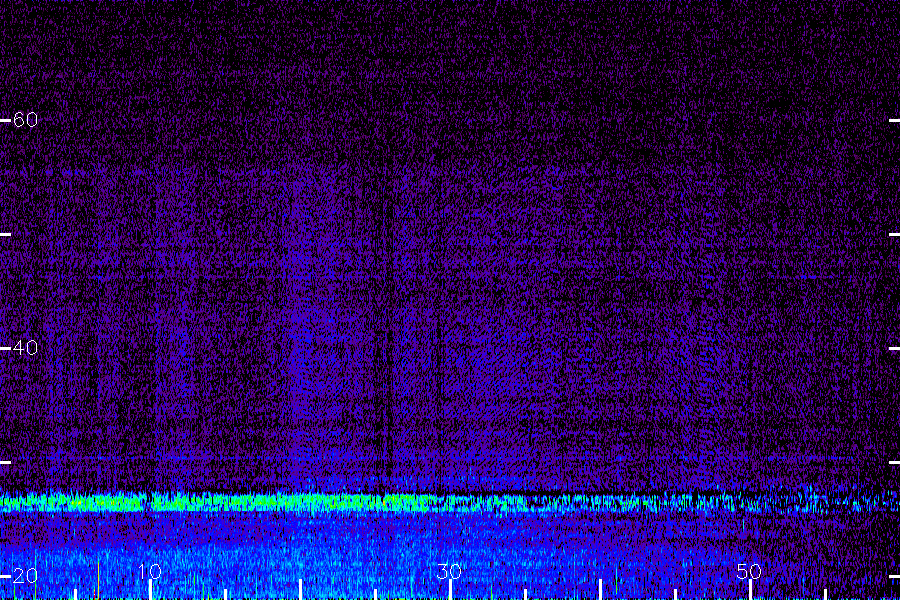Viewport: 900px width, 600px height.
Task: Select the 10 label on horizontal axis
Action: pos(150,571)
